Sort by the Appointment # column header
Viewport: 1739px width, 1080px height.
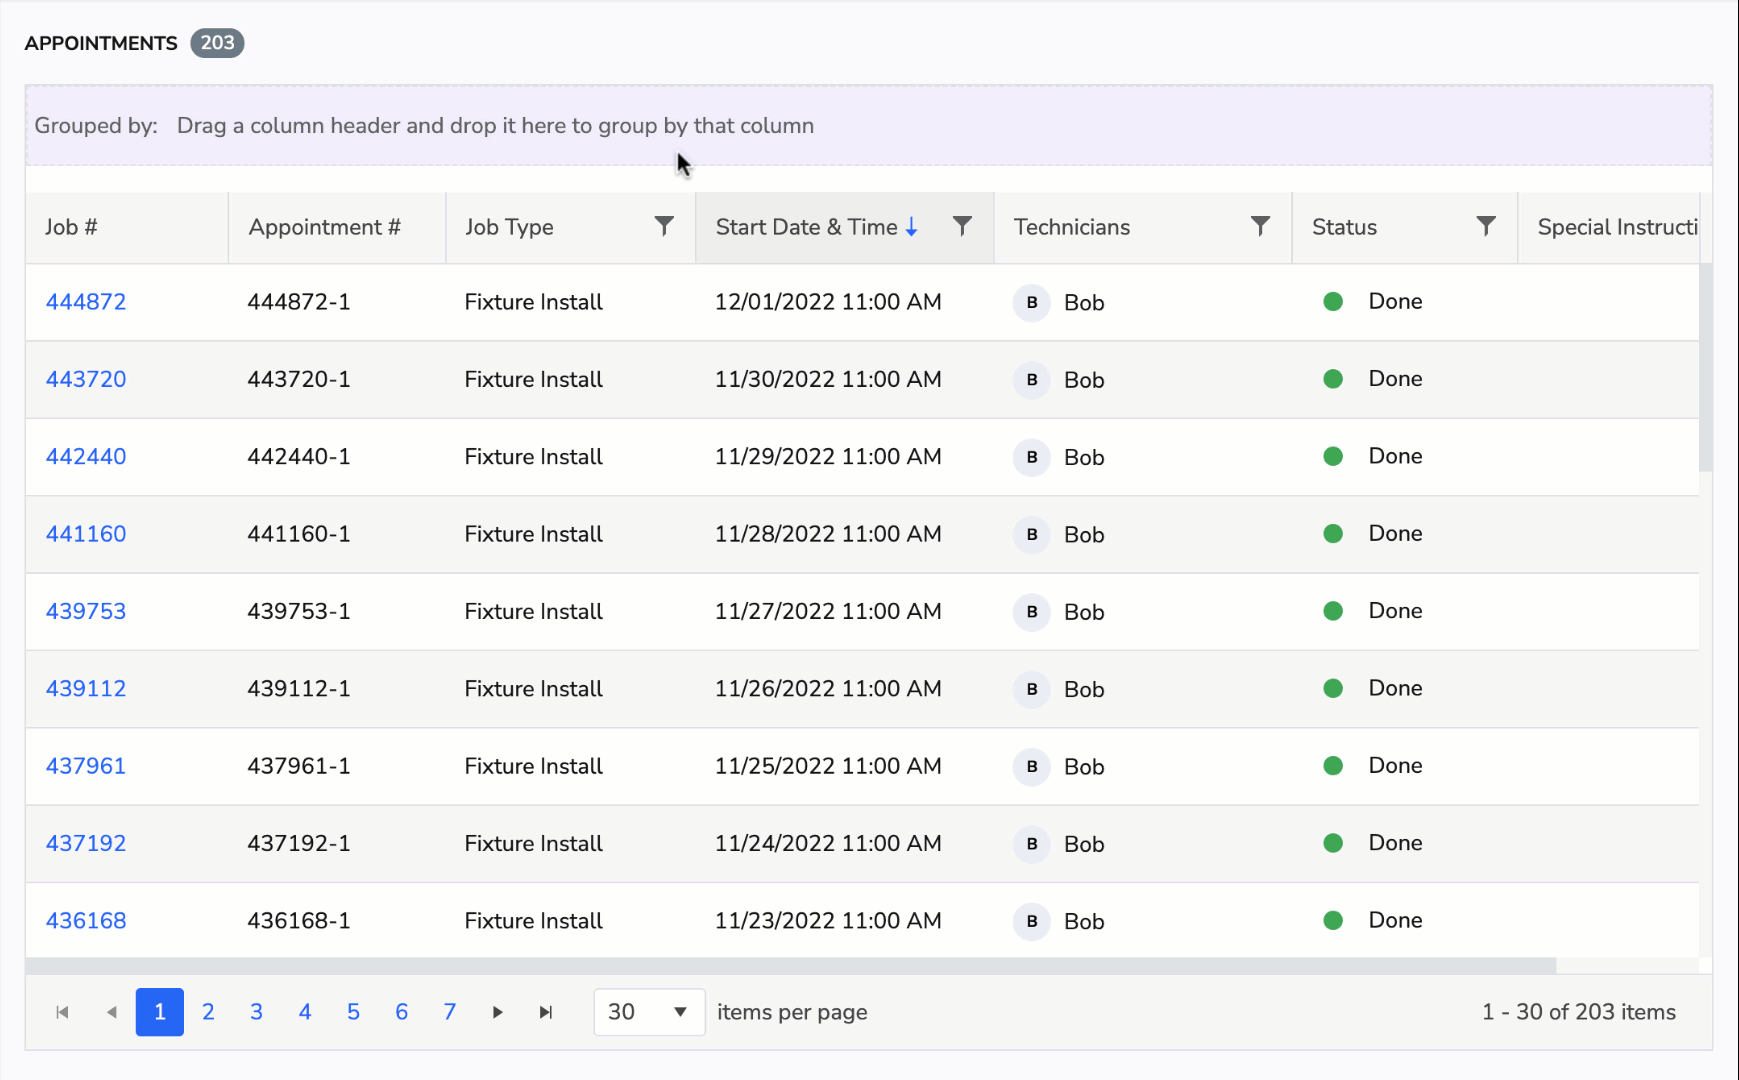(324, 227)
